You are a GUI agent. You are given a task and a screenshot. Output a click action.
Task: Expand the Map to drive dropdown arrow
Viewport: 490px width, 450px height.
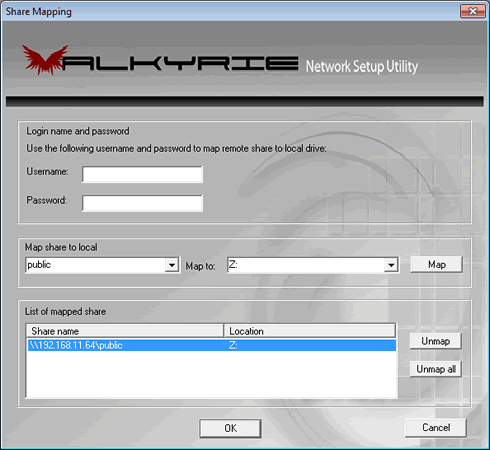pos(391,265)
